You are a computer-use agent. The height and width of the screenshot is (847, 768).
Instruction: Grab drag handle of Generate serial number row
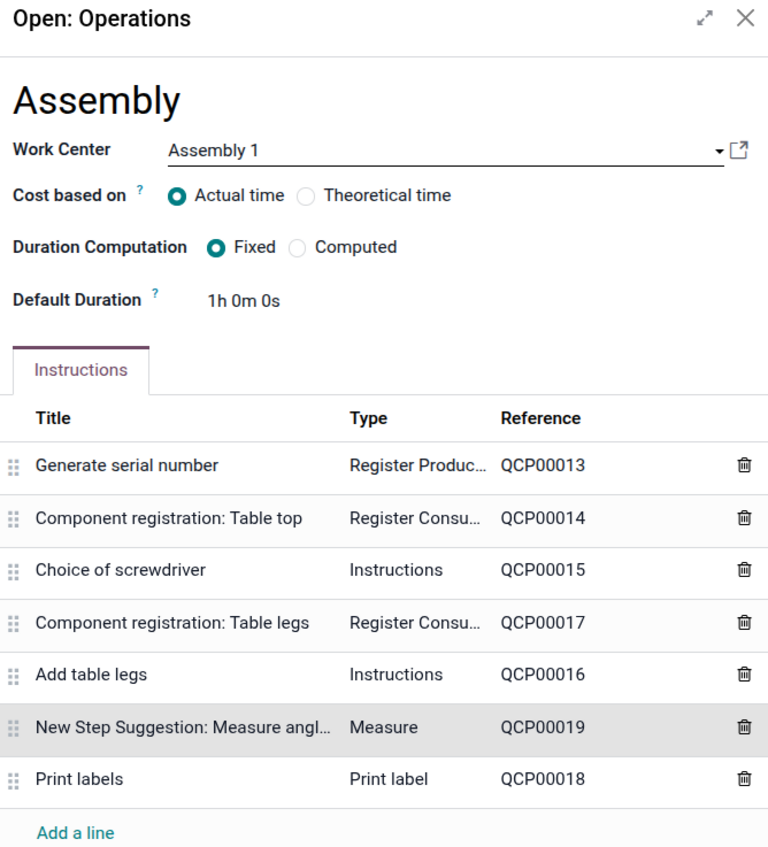pos(14,467)
